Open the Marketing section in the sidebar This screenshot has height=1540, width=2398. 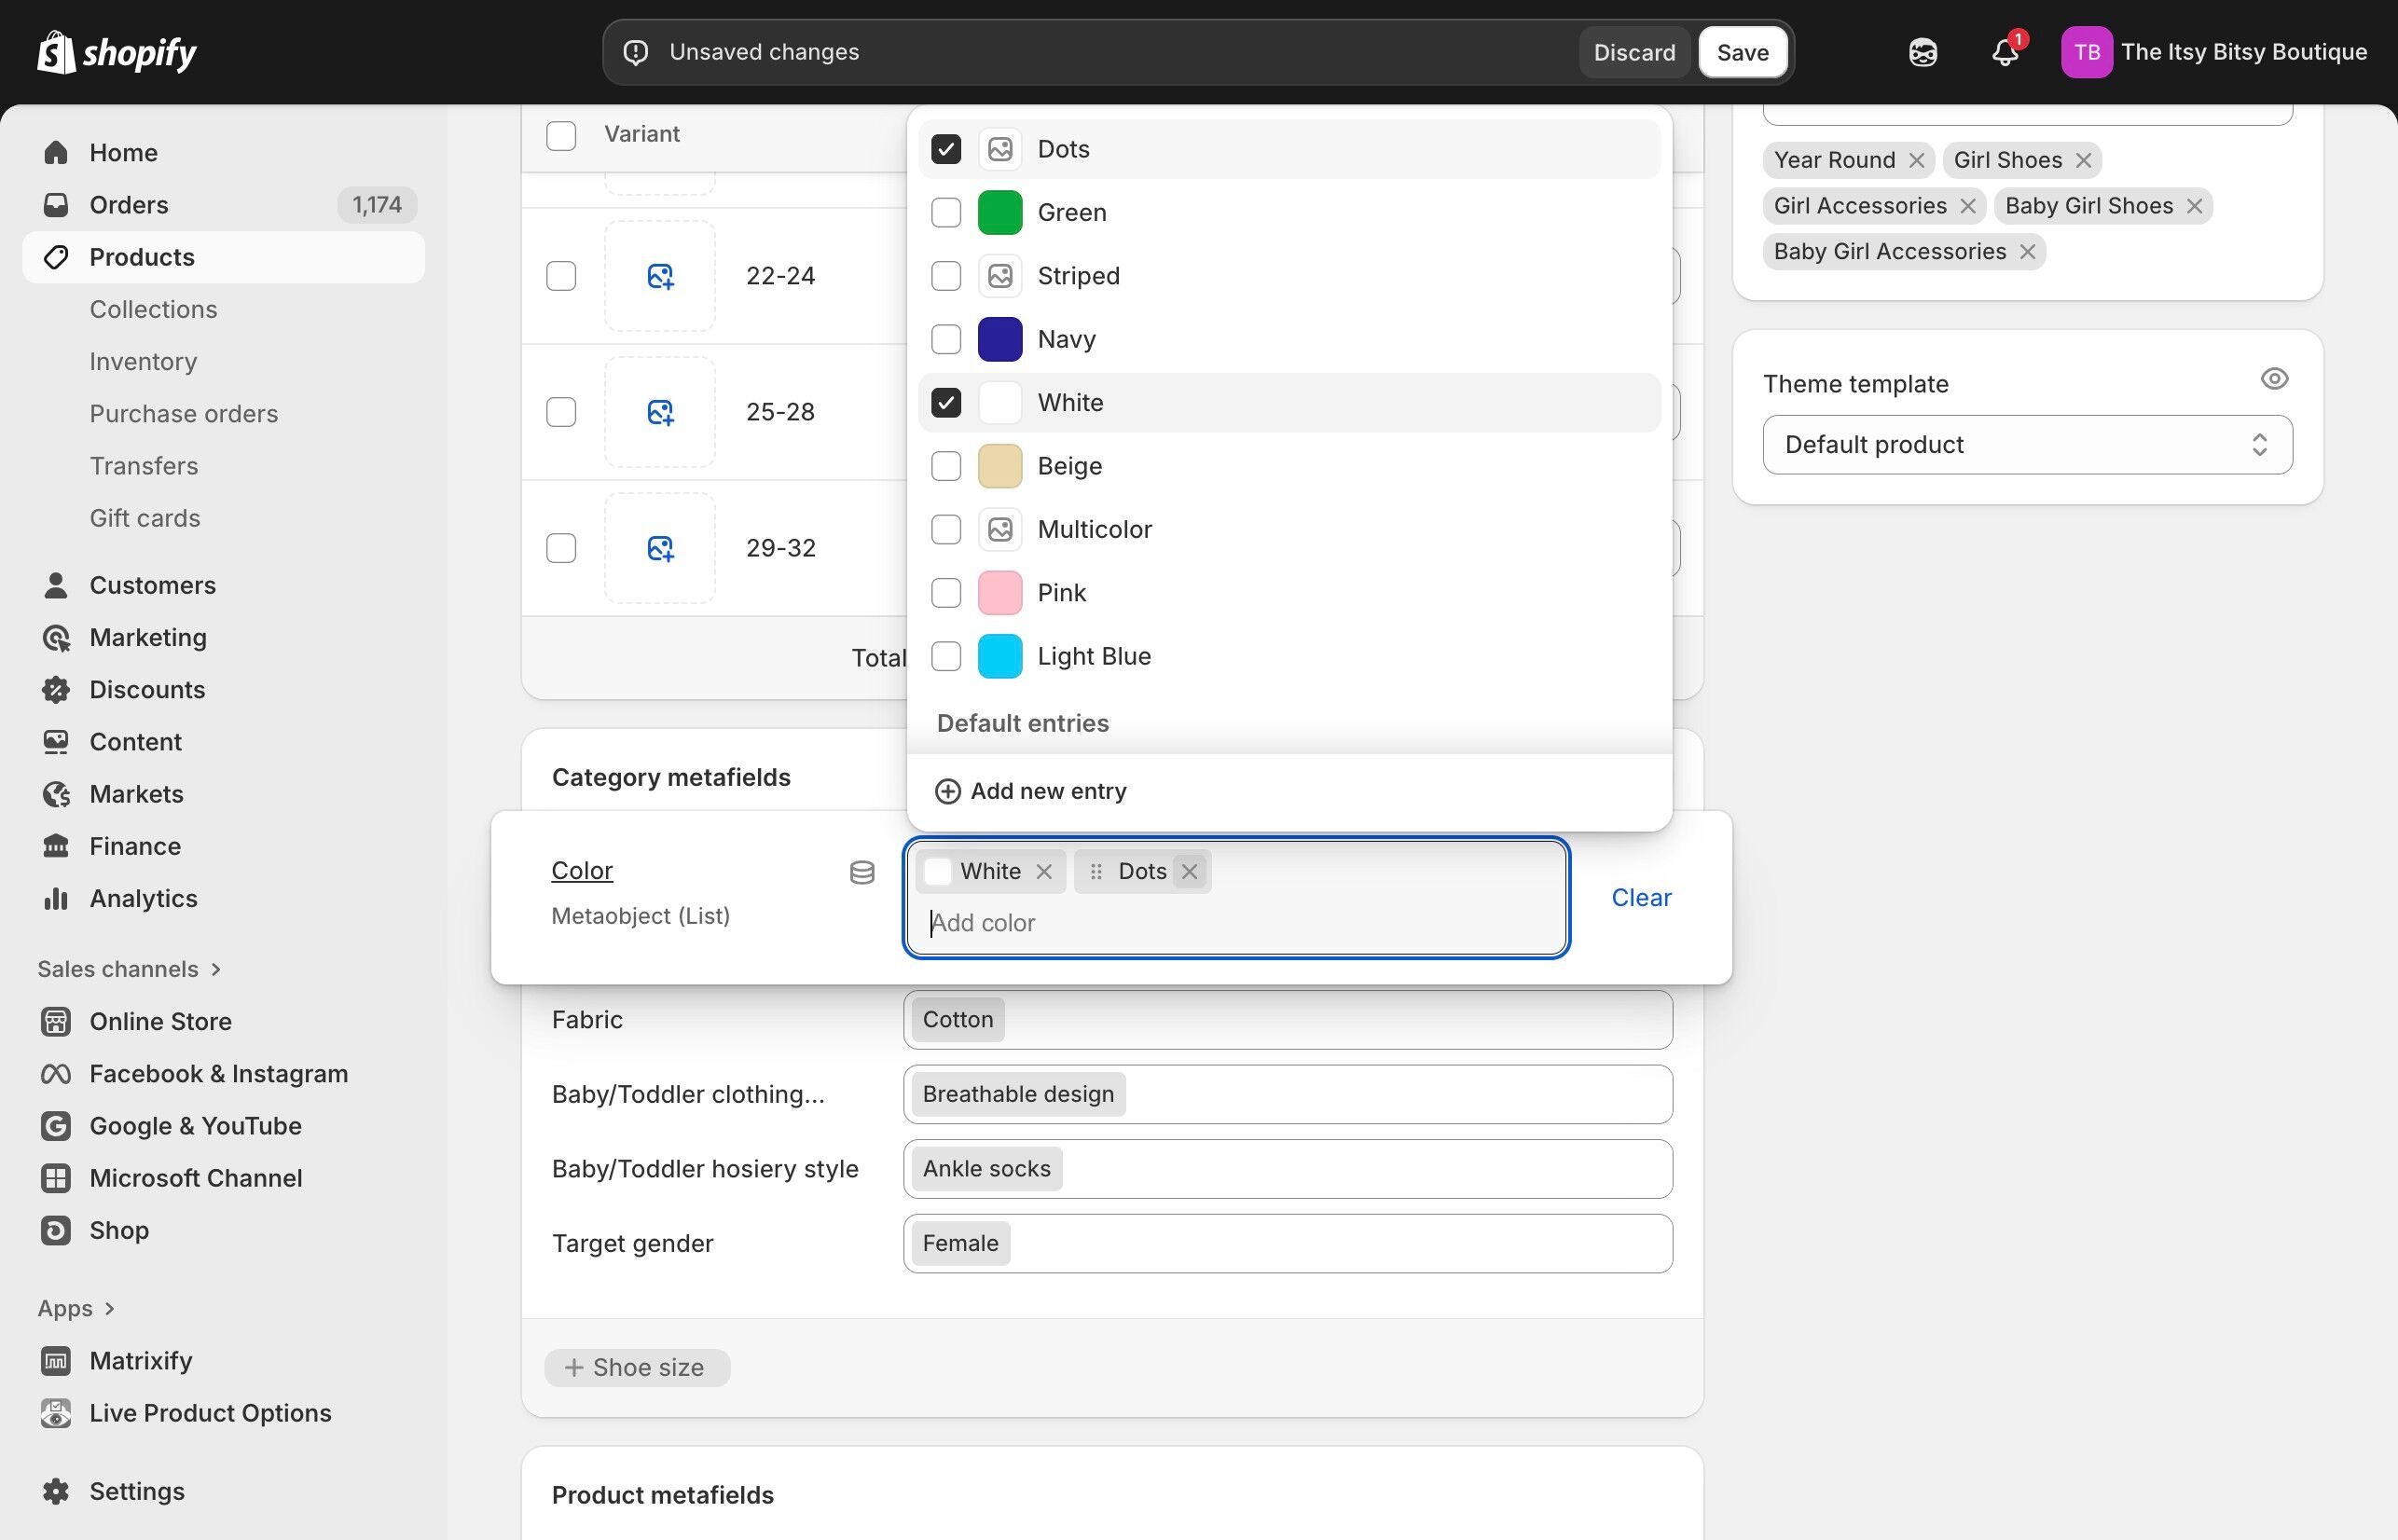tap(147, 637)
